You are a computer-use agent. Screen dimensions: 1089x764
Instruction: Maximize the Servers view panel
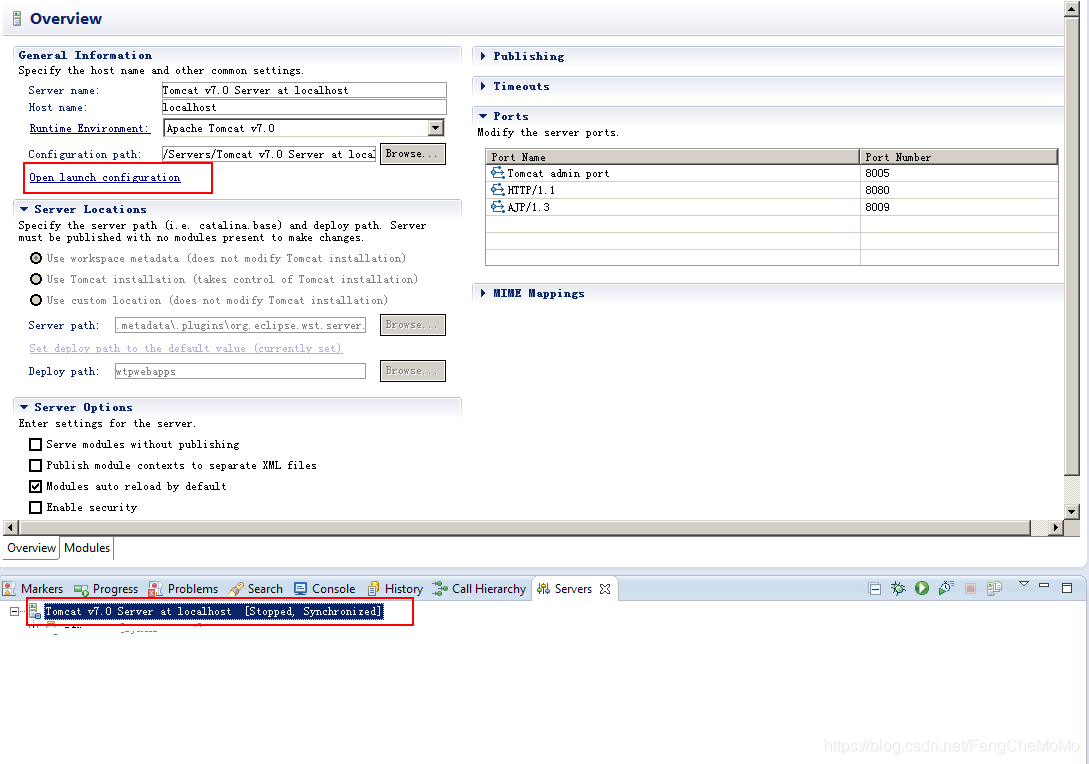point(1067,588)
